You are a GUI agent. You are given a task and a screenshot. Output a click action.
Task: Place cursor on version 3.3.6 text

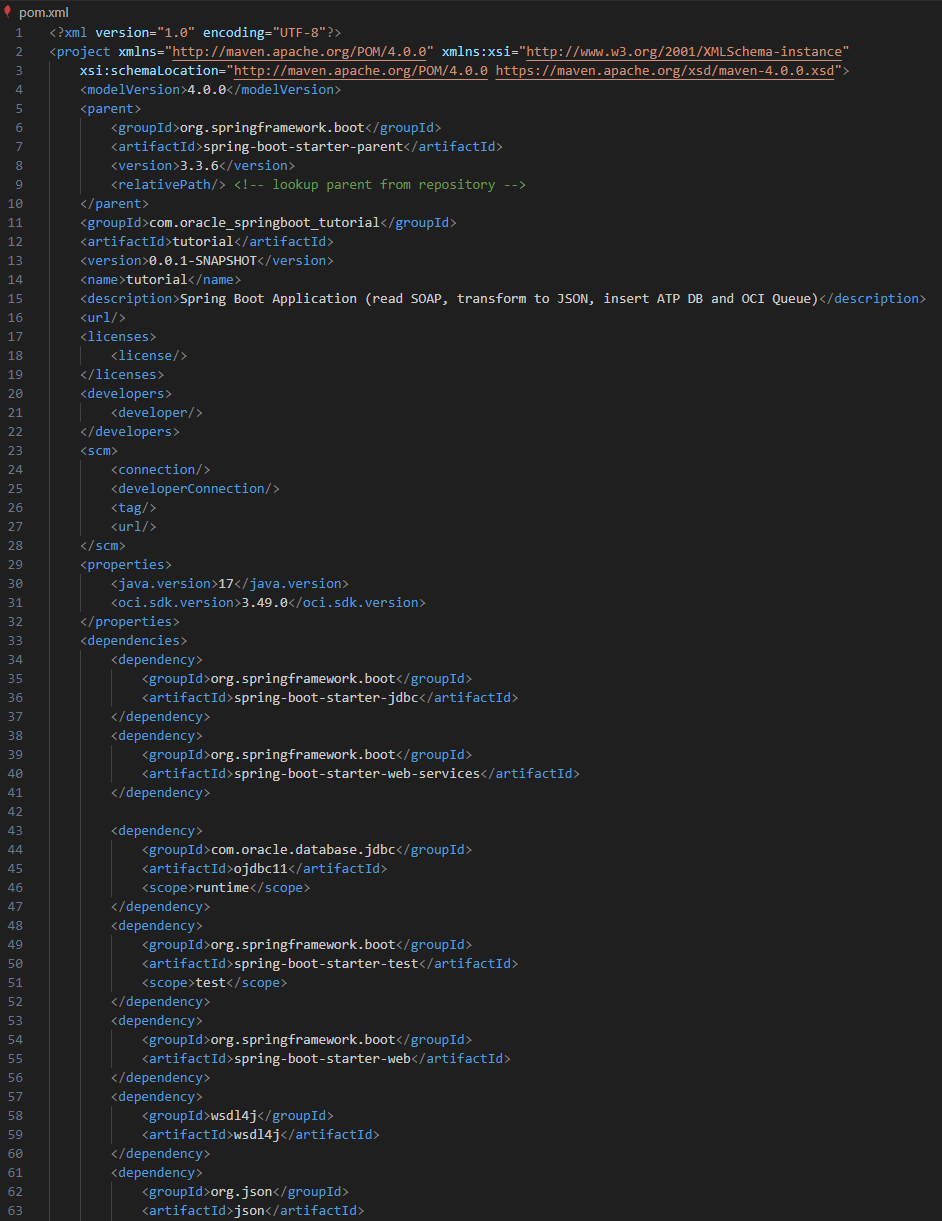pyautogui.click(x=195, y=165)
